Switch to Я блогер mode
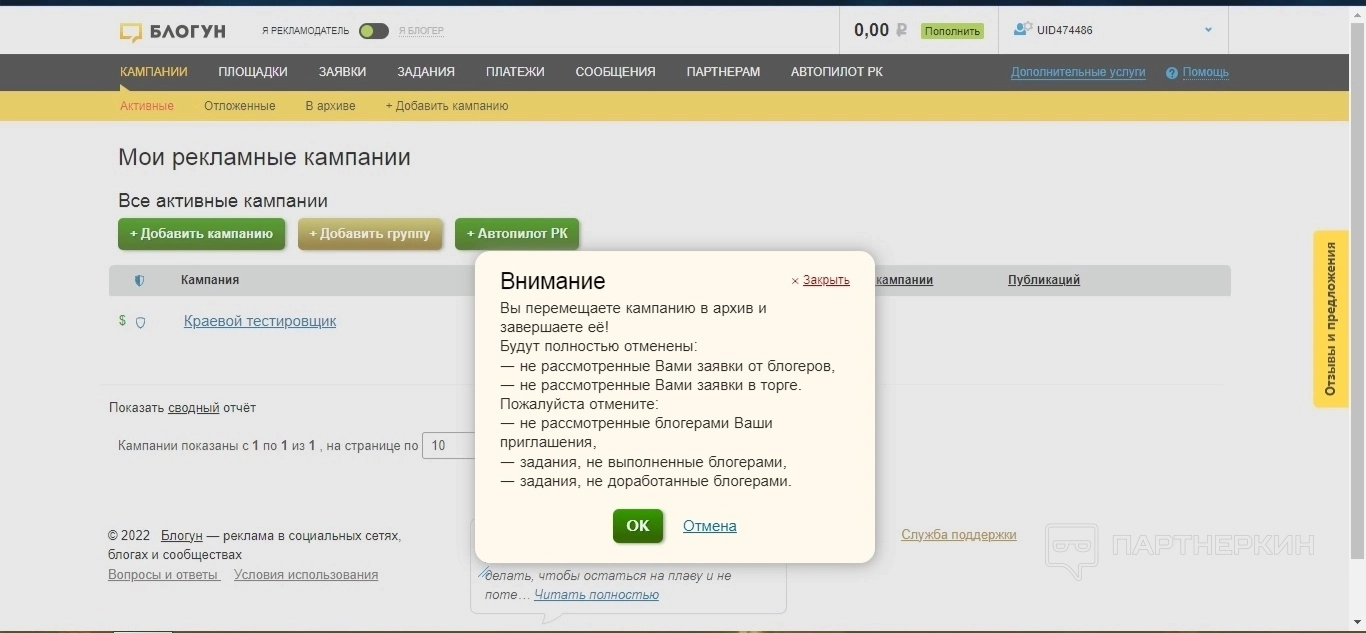The image size is (1366, 633). pos(421,31)
